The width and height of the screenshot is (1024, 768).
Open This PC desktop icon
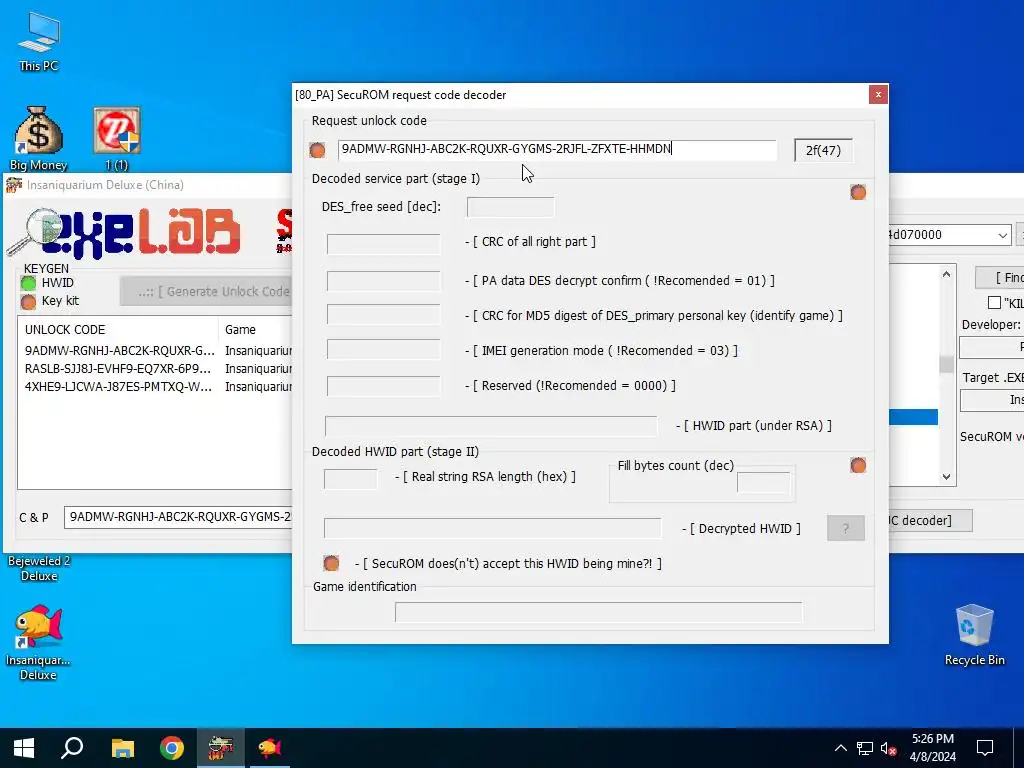[x=39, y=42]
